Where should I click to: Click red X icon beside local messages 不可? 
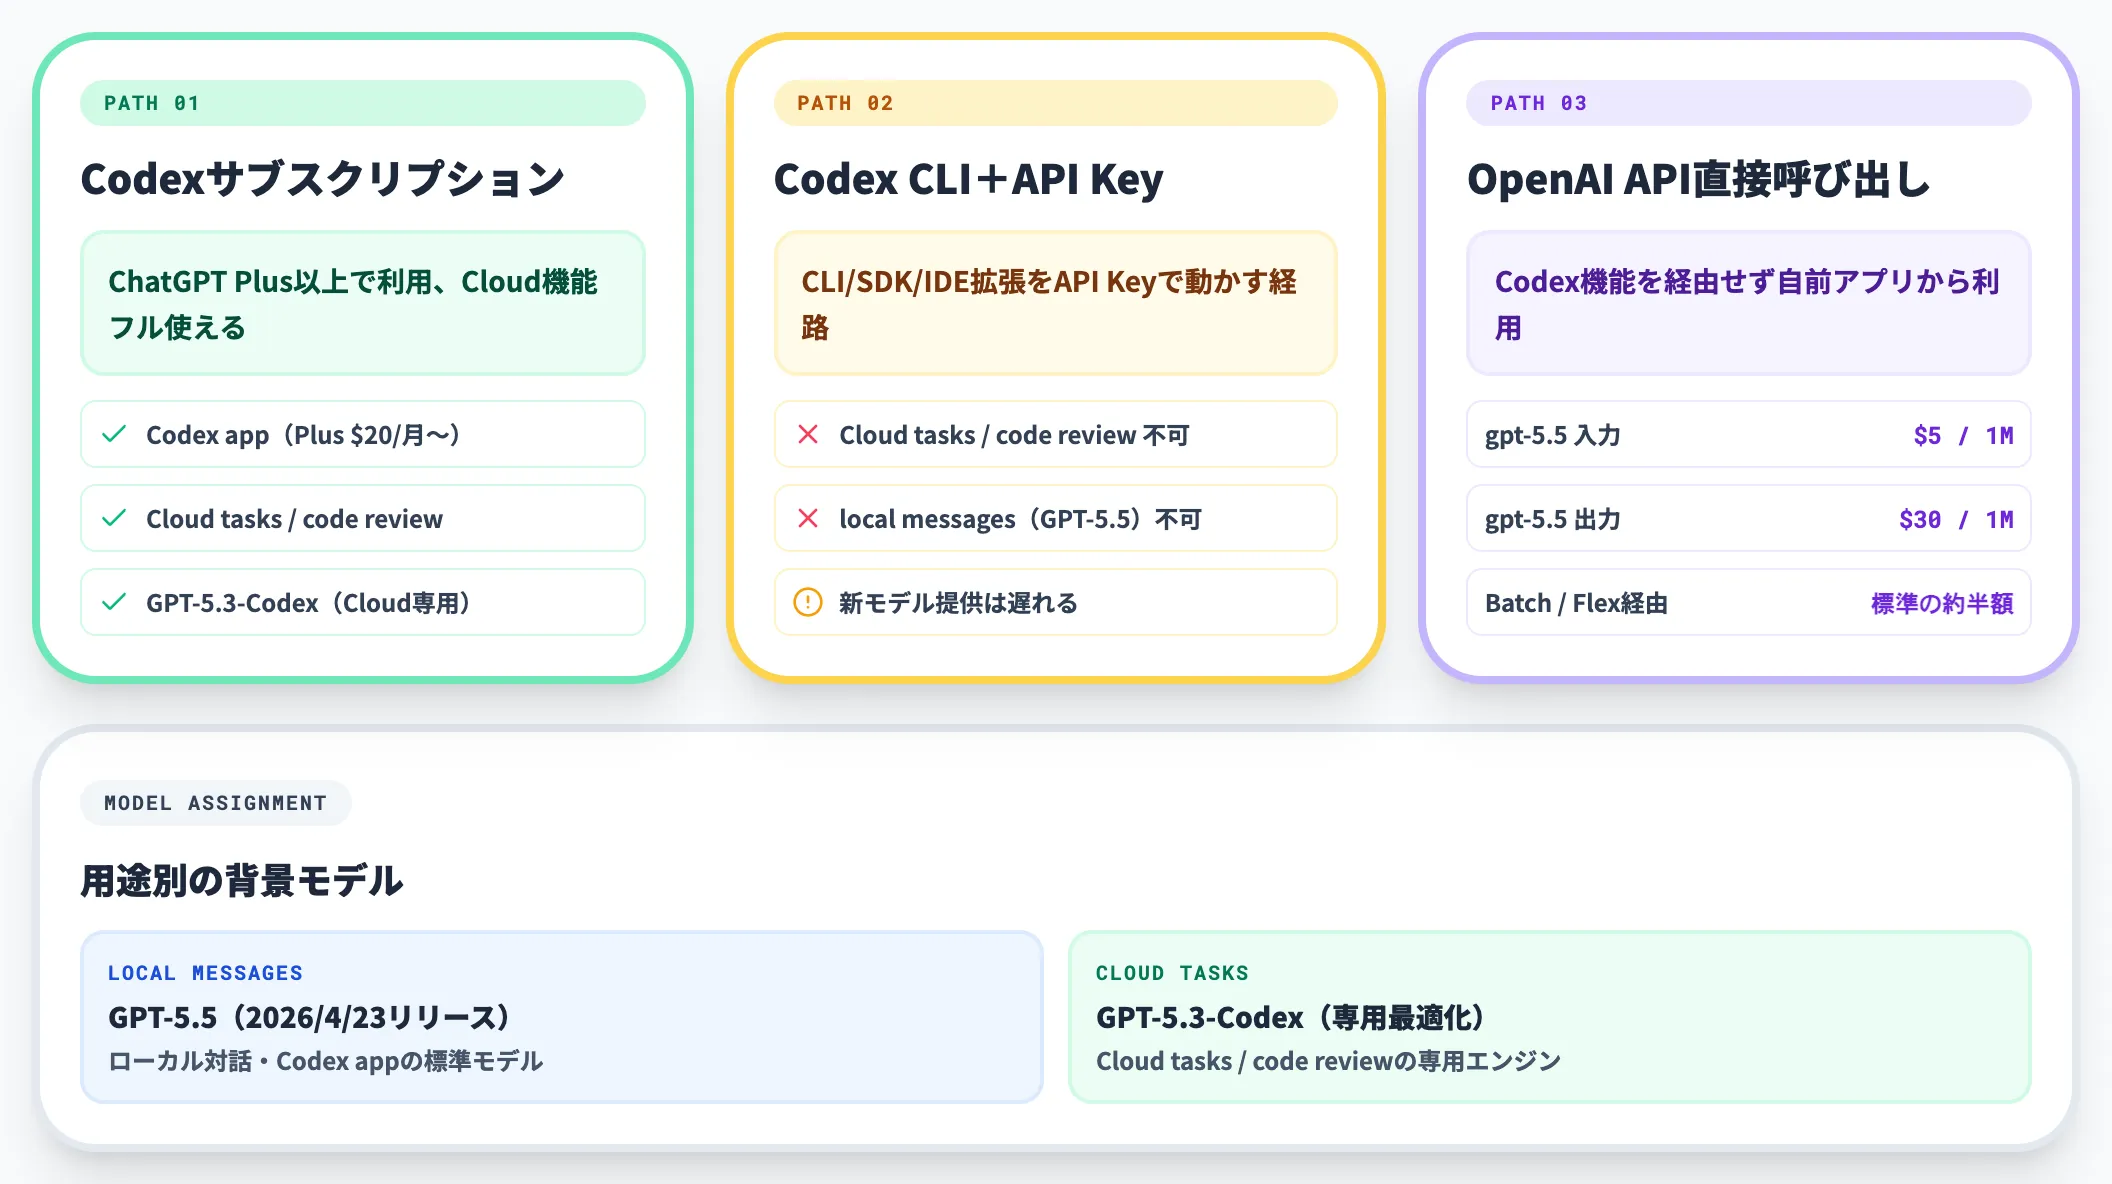pos(808,518)
